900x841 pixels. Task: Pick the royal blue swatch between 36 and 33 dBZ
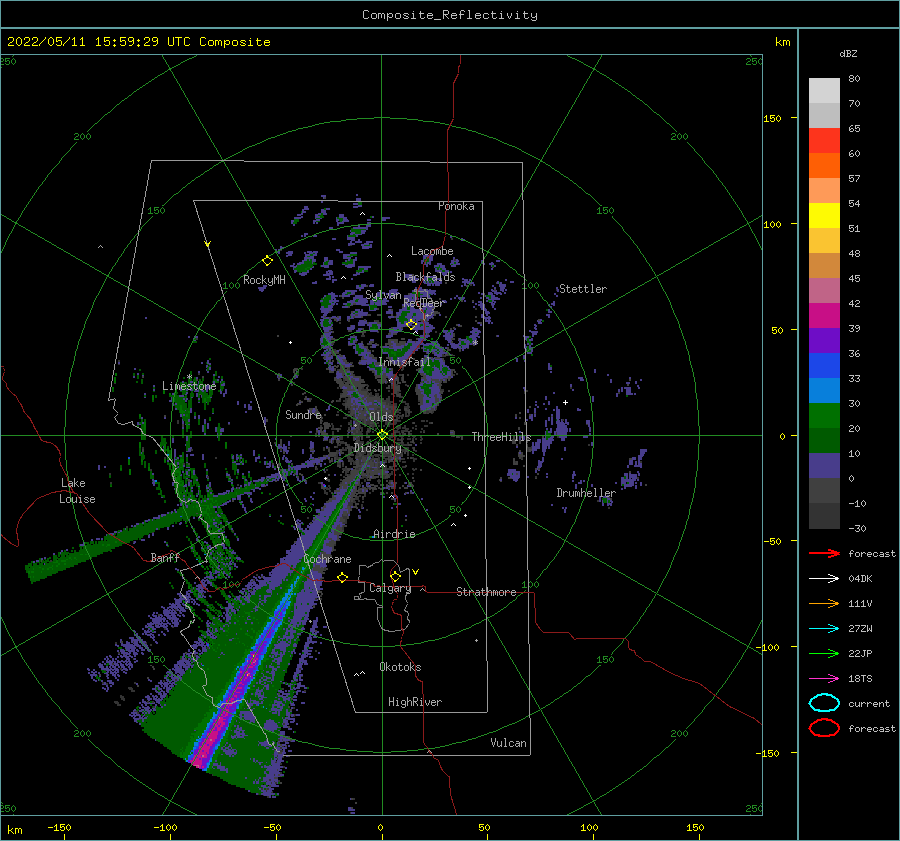(x=824, y=366)
